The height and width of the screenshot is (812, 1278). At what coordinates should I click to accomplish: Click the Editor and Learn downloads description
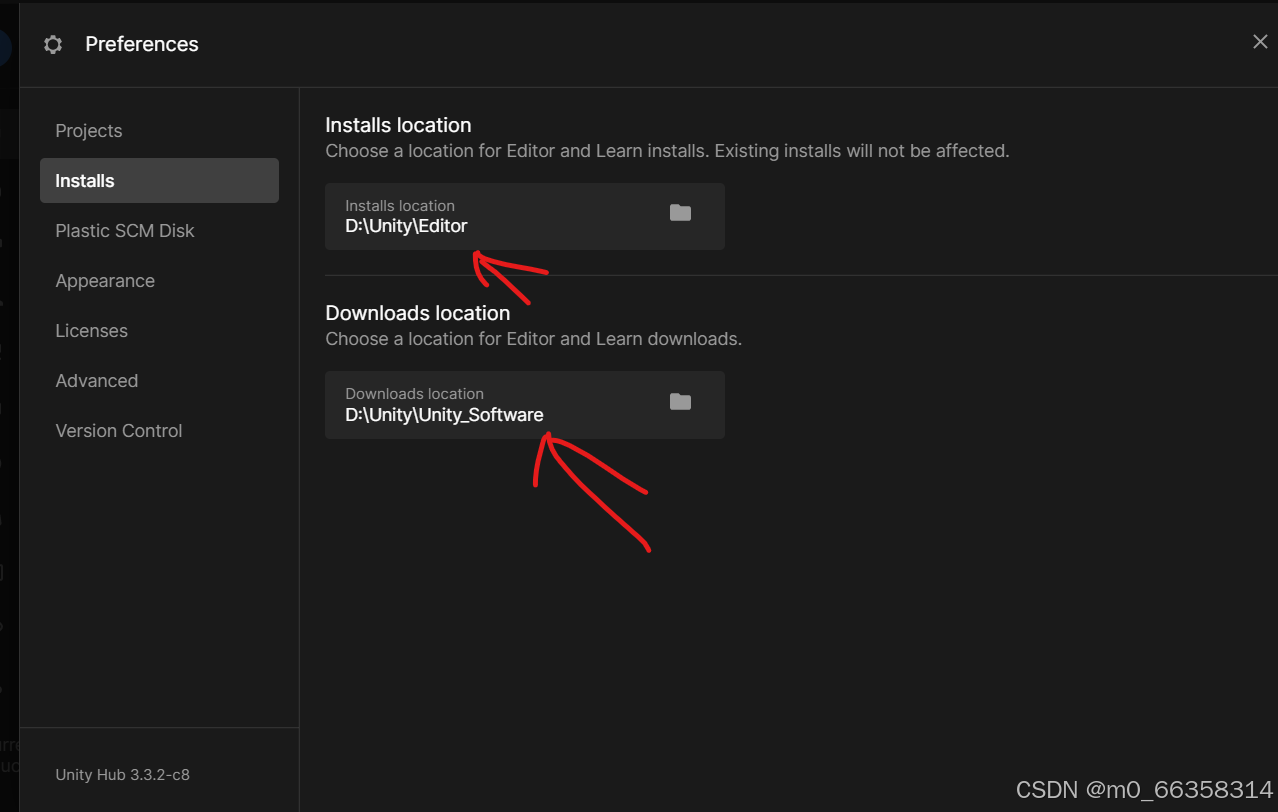(x=533, y=339)
